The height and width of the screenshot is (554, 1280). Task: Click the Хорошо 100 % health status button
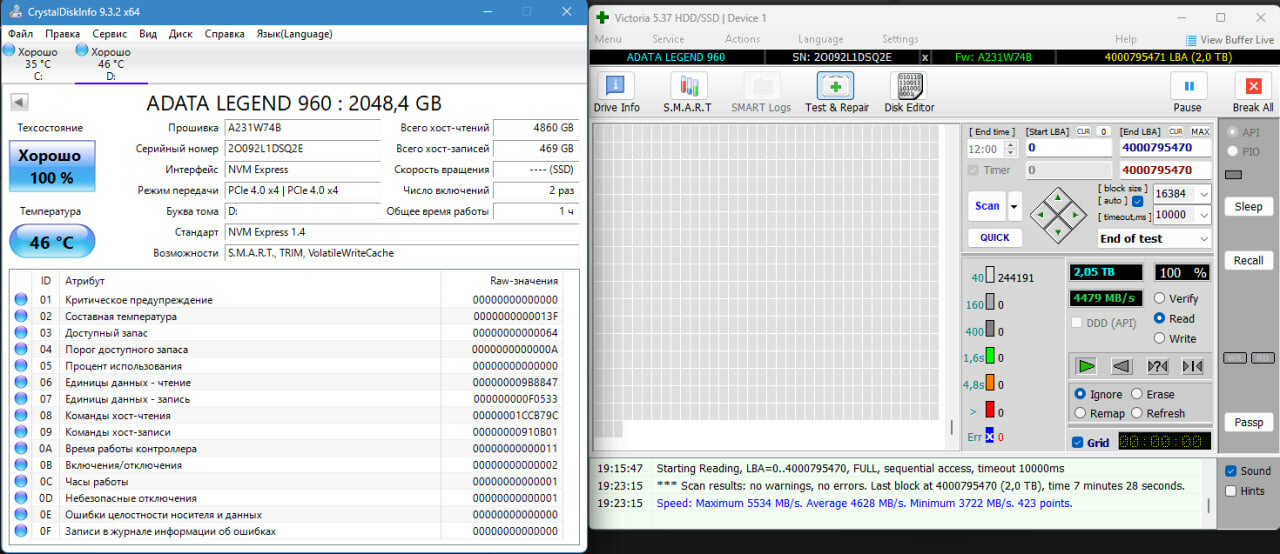(x=52, y=166)
